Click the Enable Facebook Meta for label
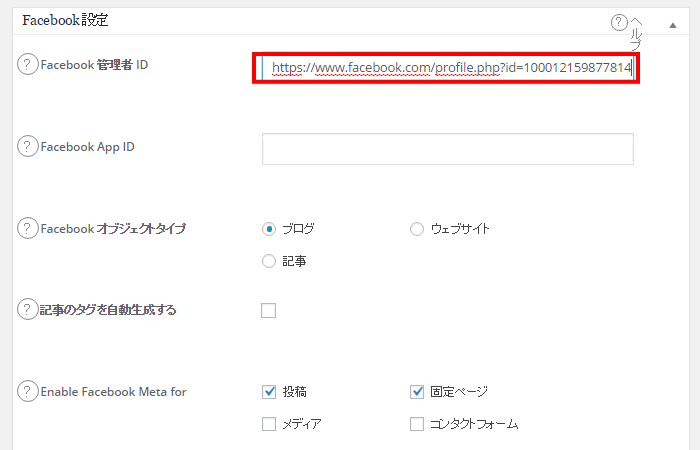The height and width of the screenshot is (450, 700). pyautogui.click(x=113, y=392)
